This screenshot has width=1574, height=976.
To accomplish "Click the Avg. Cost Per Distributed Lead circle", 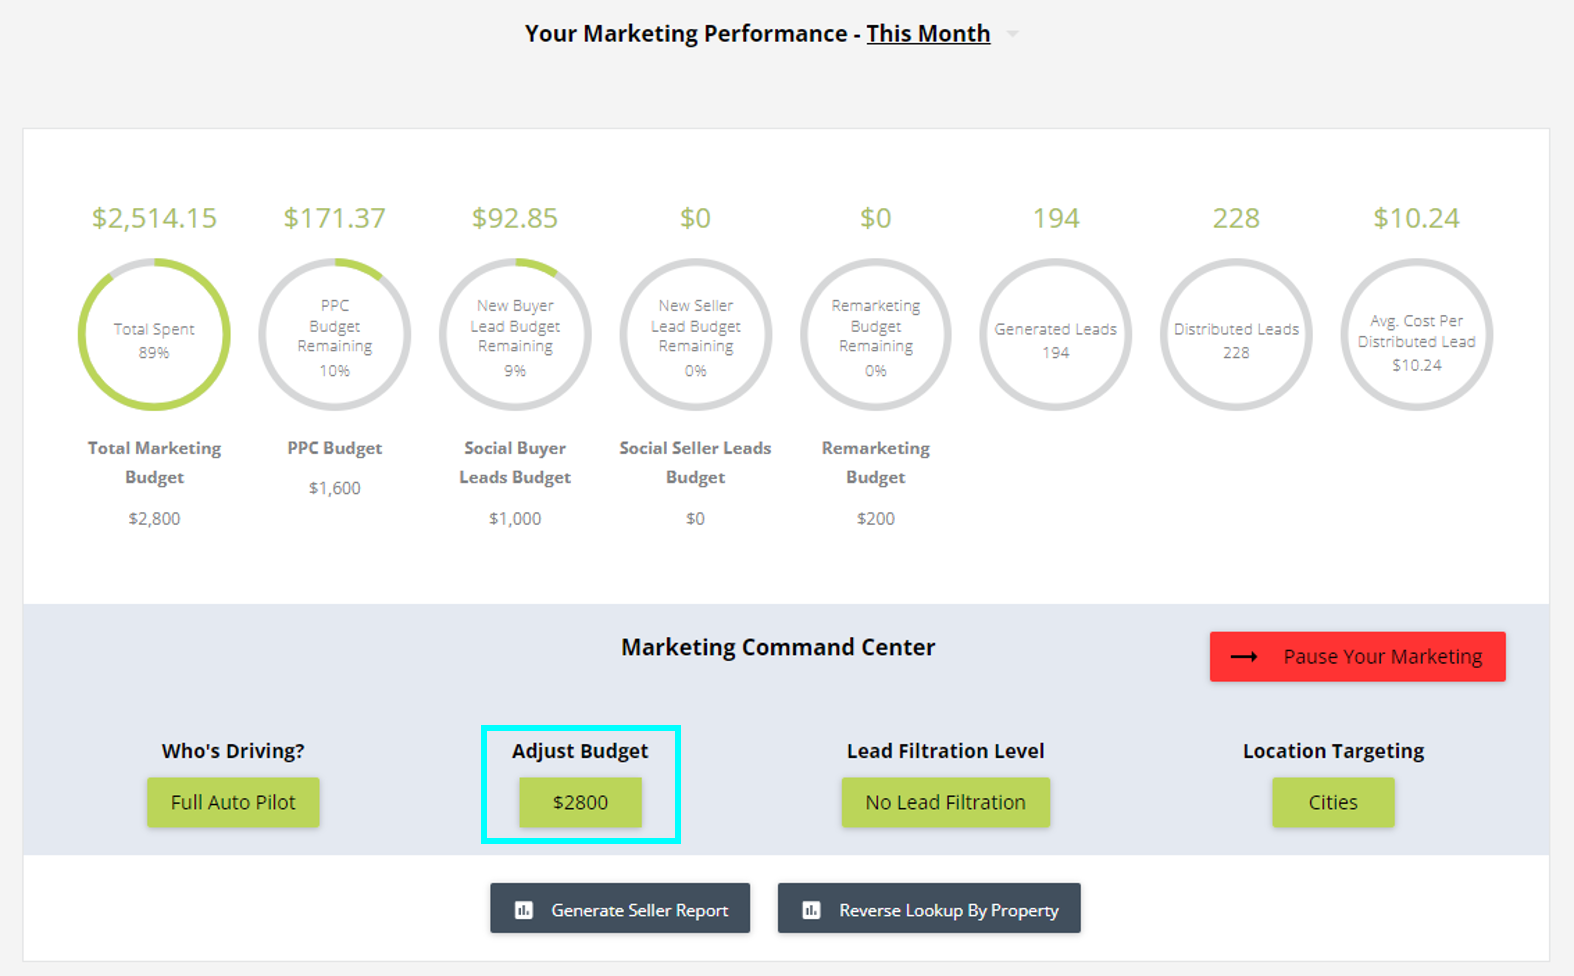I will pyautogui.click(x=1417, y=335).
